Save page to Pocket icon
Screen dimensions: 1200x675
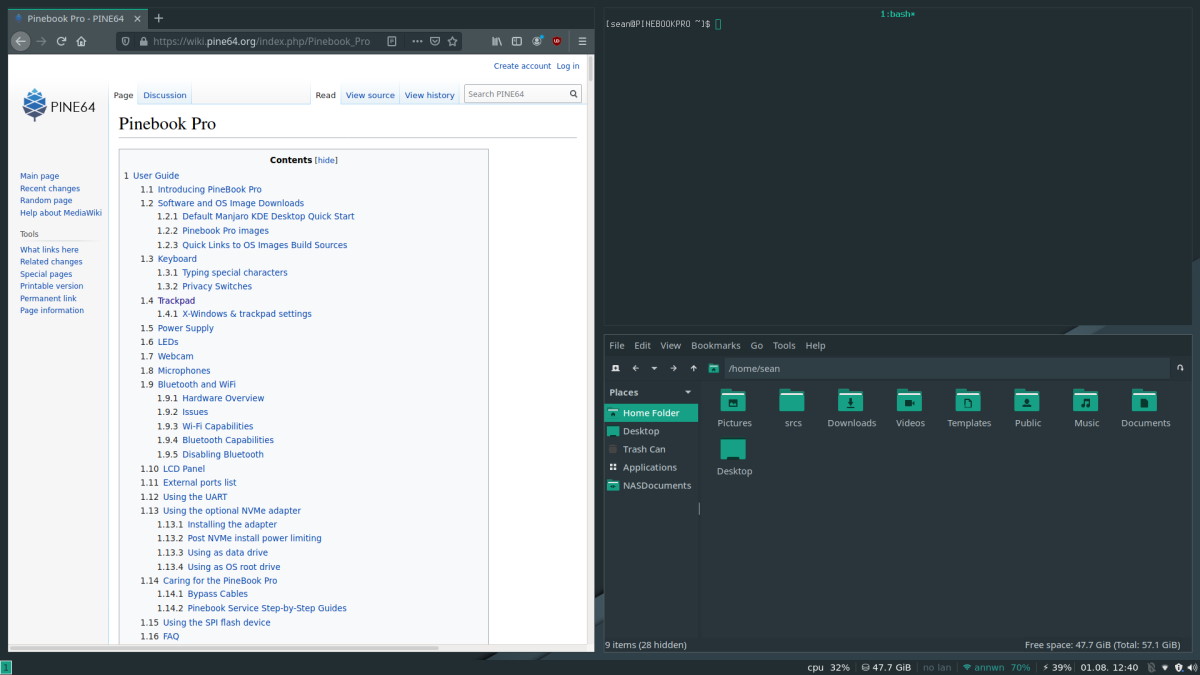pyautogui.click(x=434, y=41)
